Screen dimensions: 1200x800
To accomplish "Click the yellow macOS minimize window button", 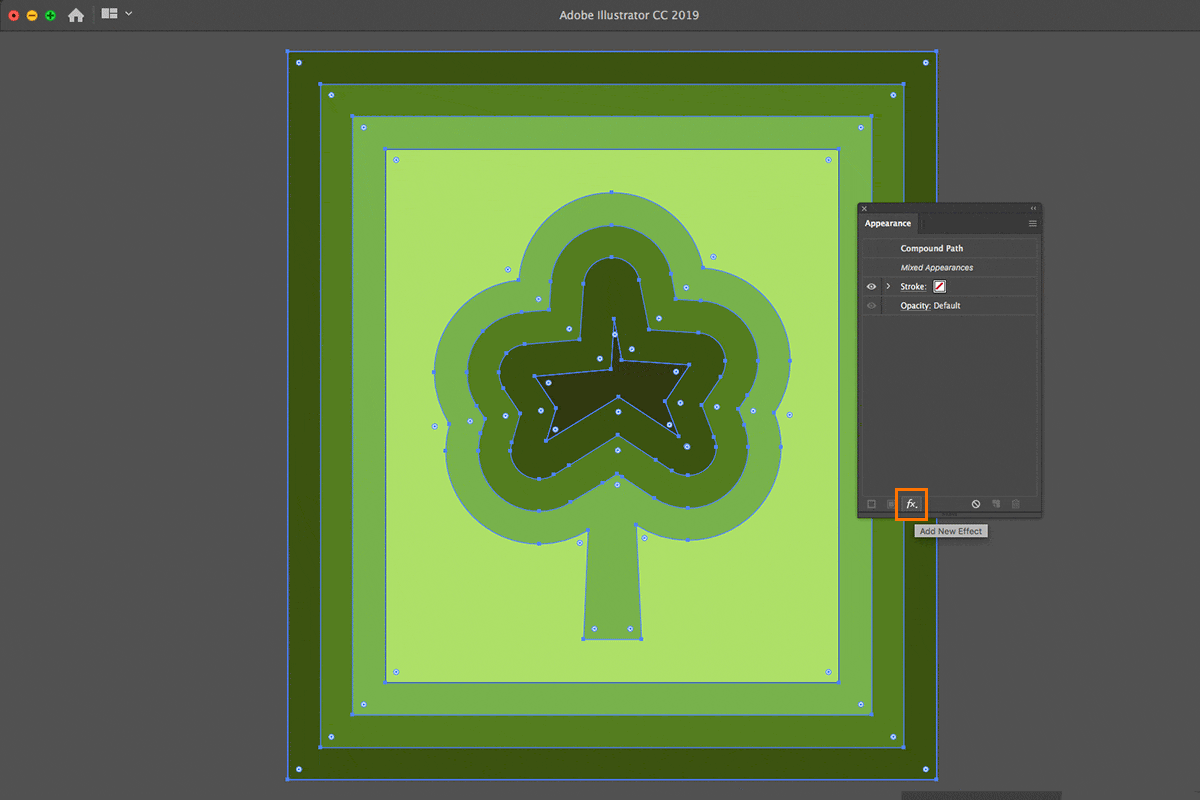I will point(32,16).
